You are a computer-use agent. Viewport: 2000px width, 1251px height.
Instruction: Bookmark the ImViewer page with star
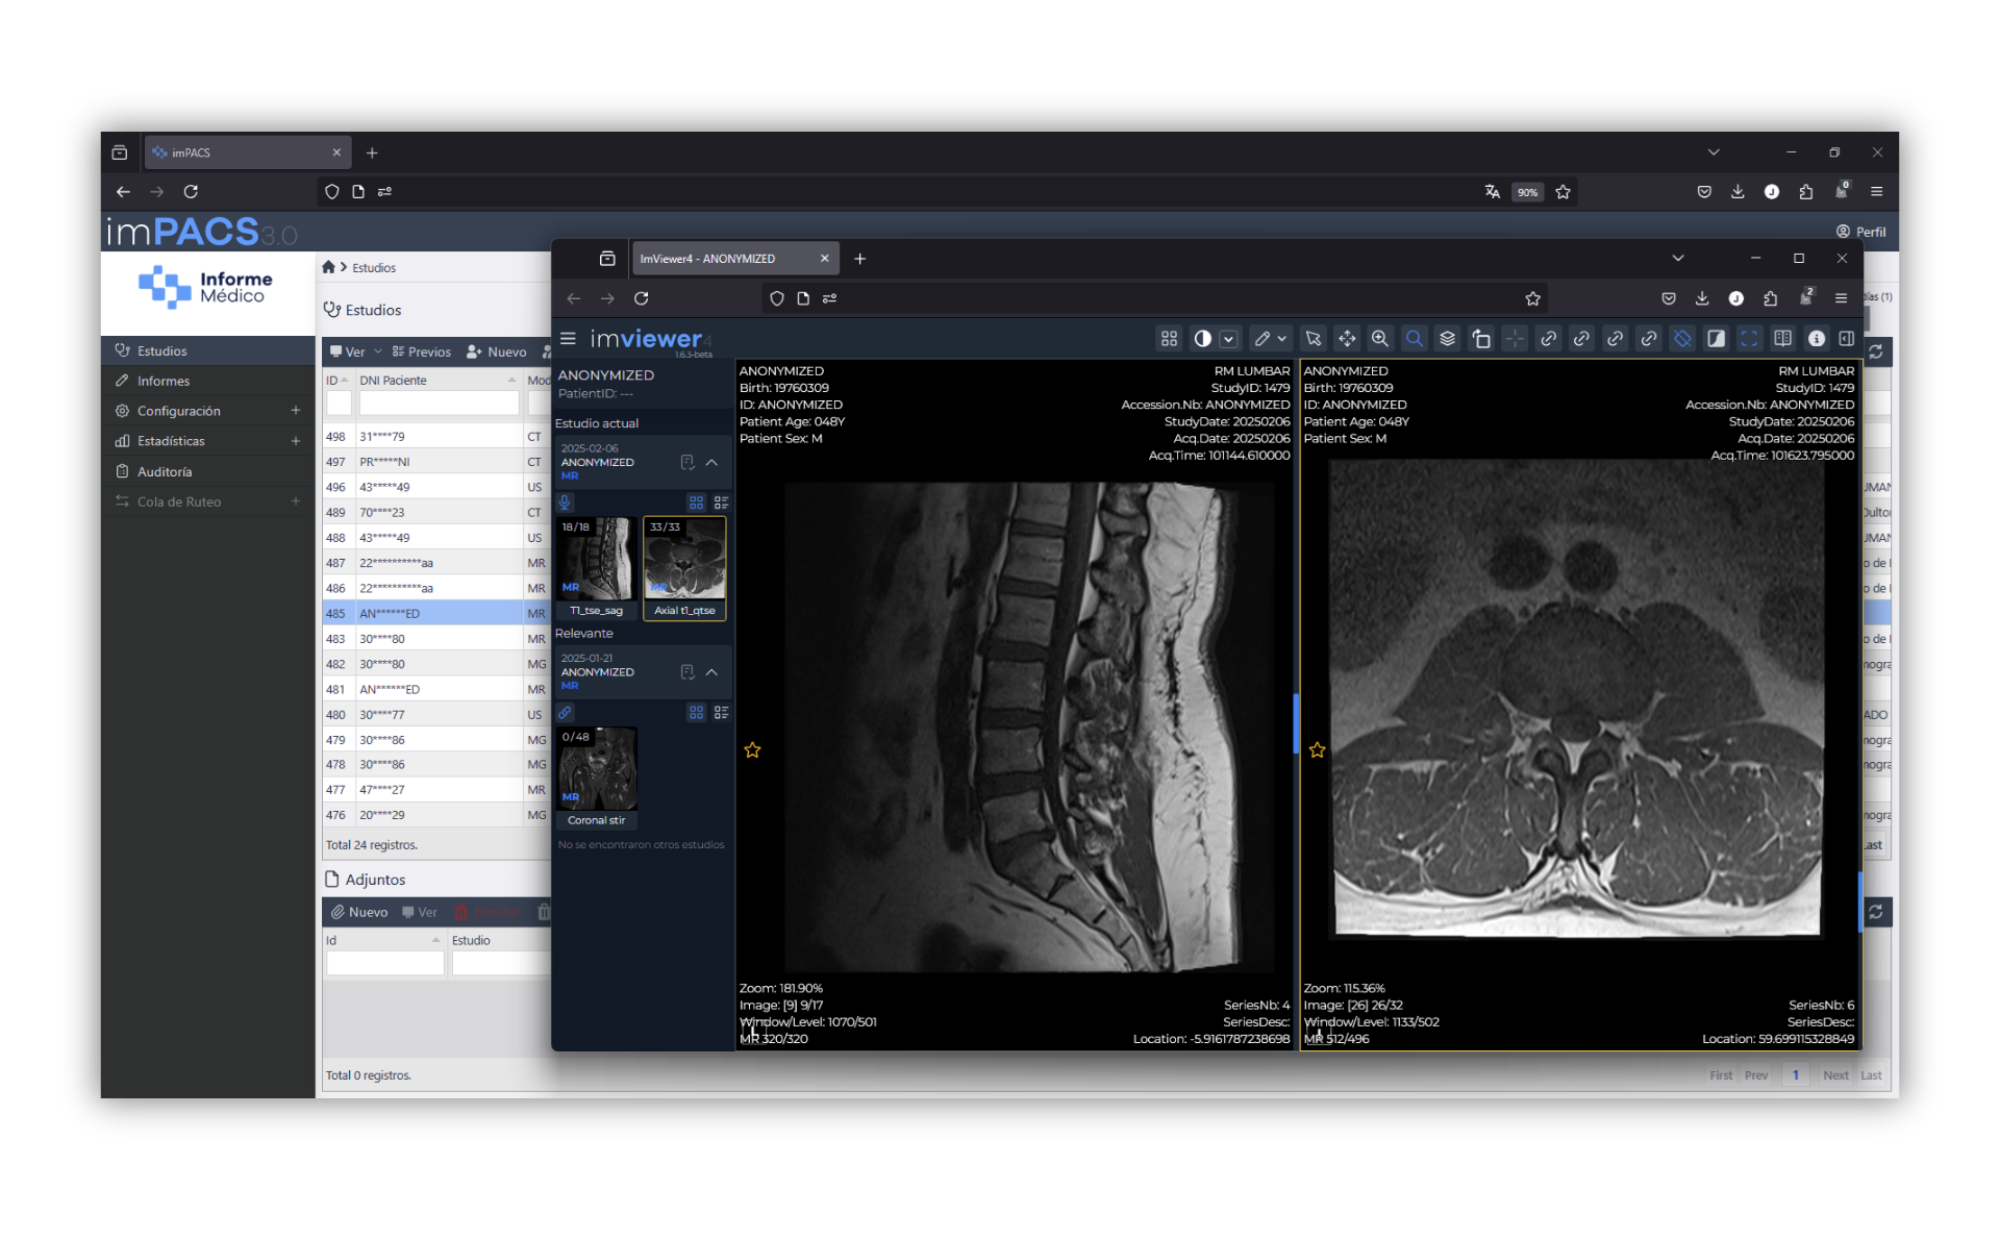pyautogui.click(x=1533, y=298)
